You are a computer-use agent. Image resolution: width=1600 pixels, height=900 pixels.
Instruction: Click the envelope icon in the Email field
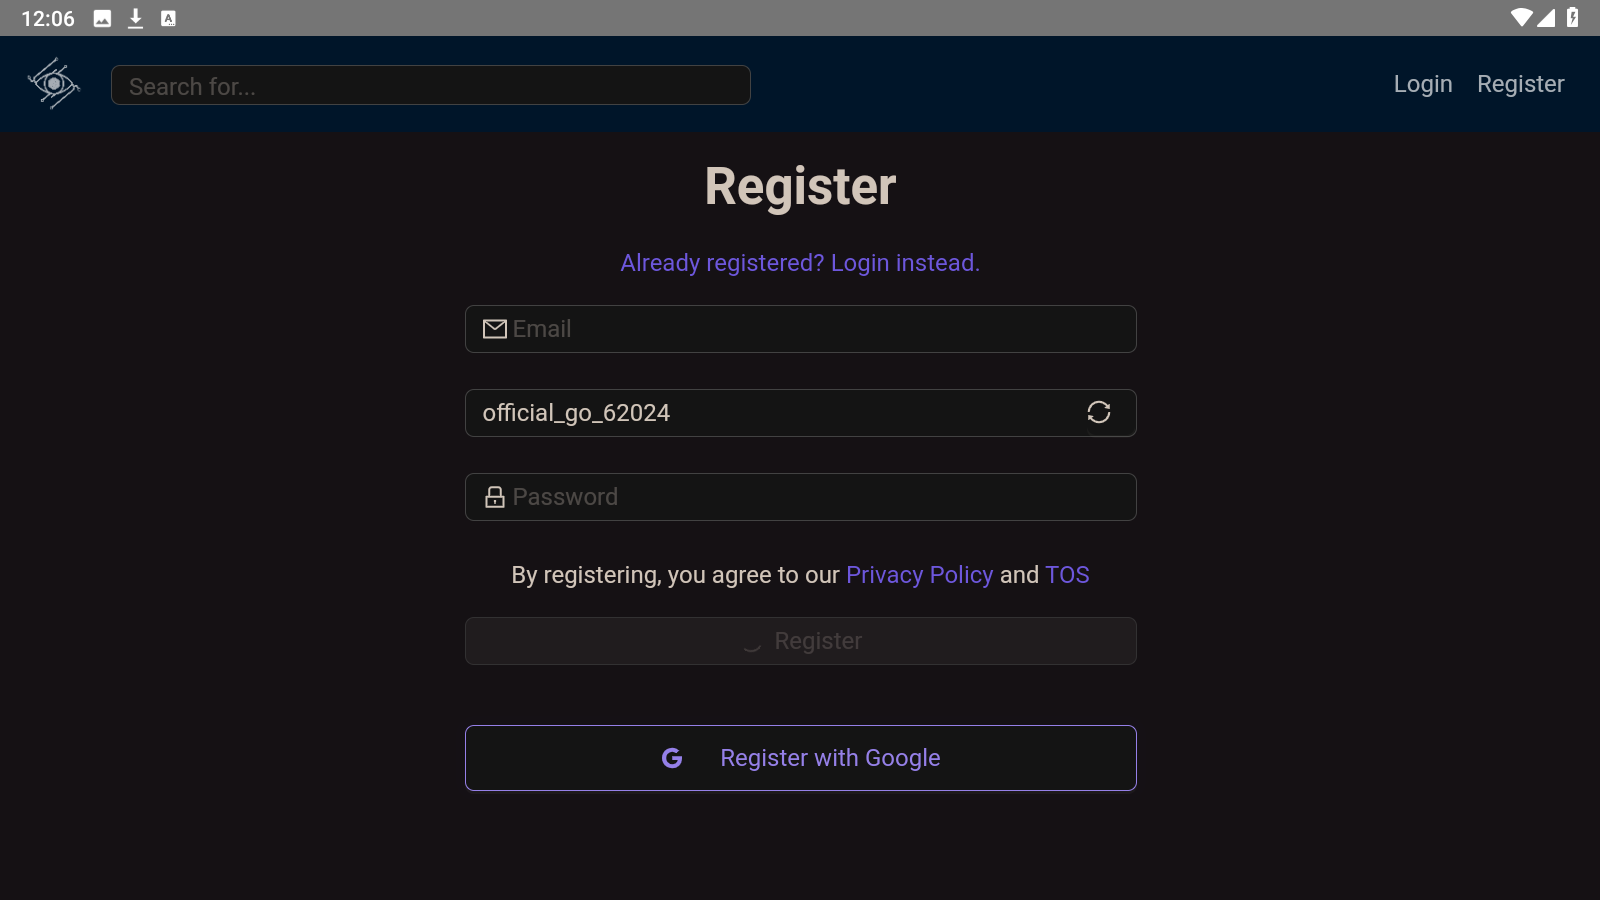495,329
